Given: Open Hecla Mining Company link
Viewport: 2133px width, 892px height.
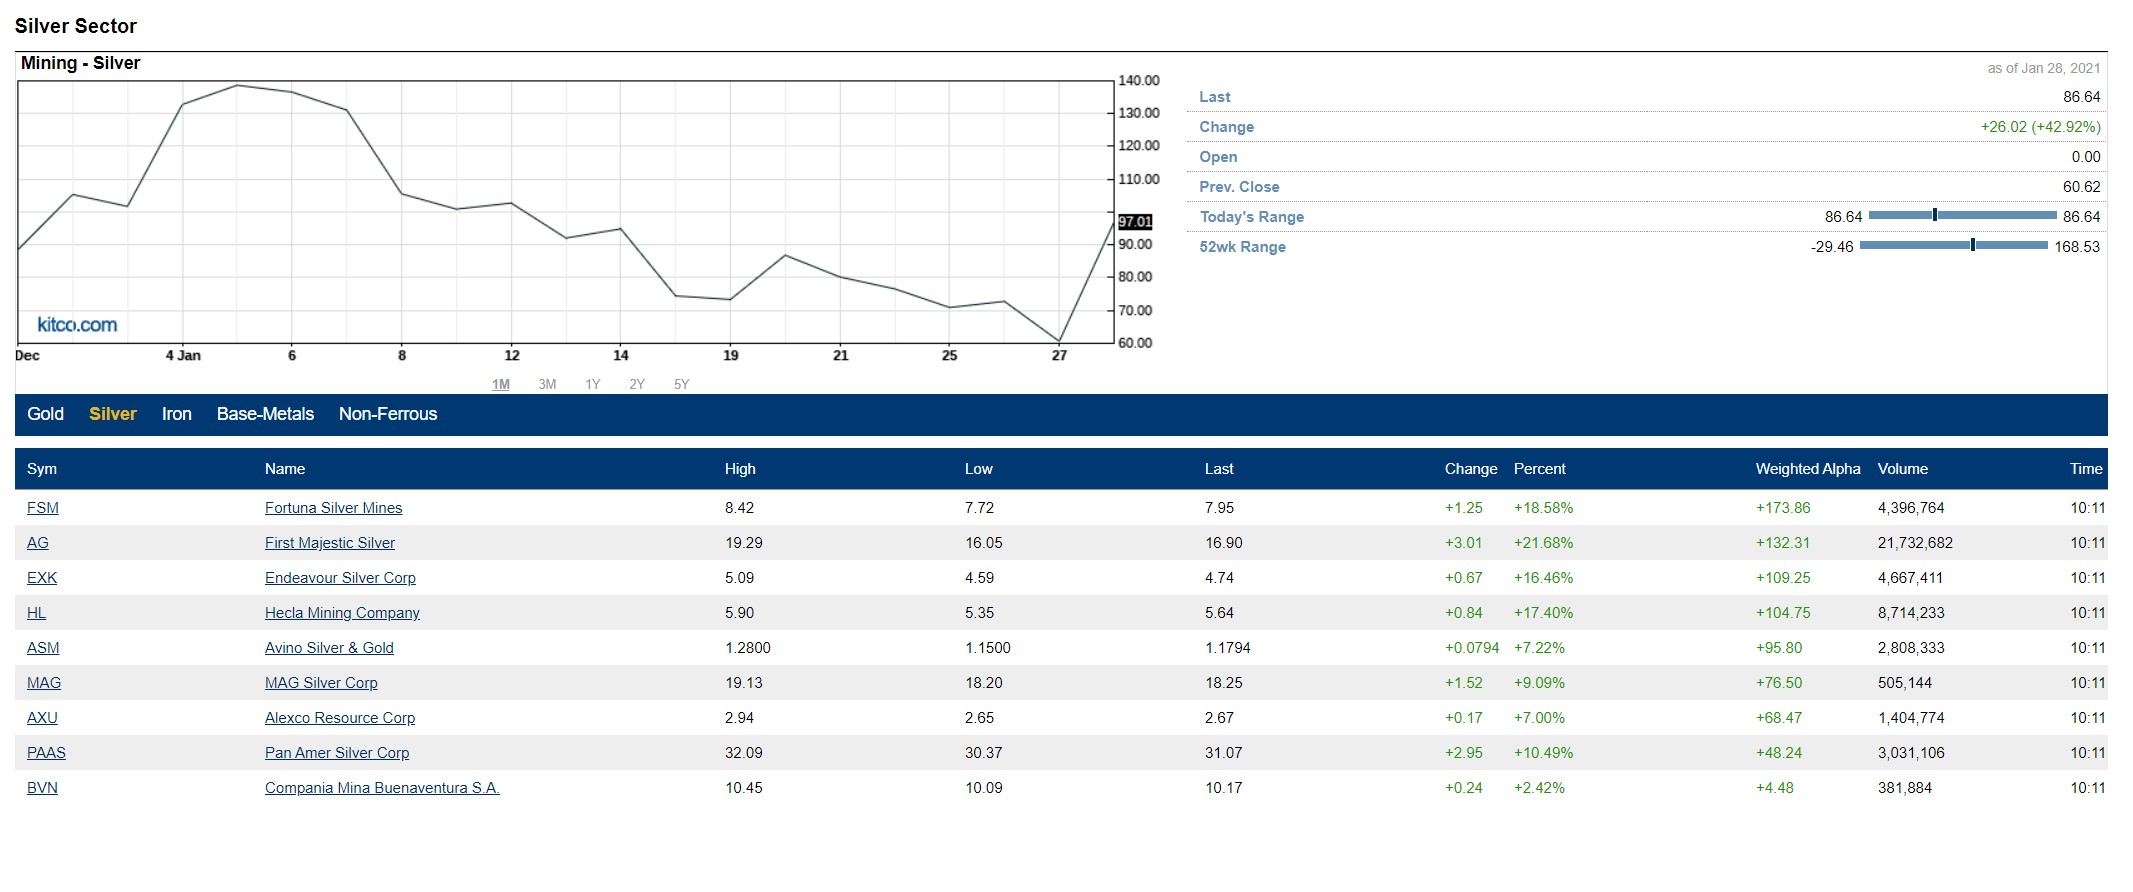Looking at the screenshot, I should (x=342, y=613).
